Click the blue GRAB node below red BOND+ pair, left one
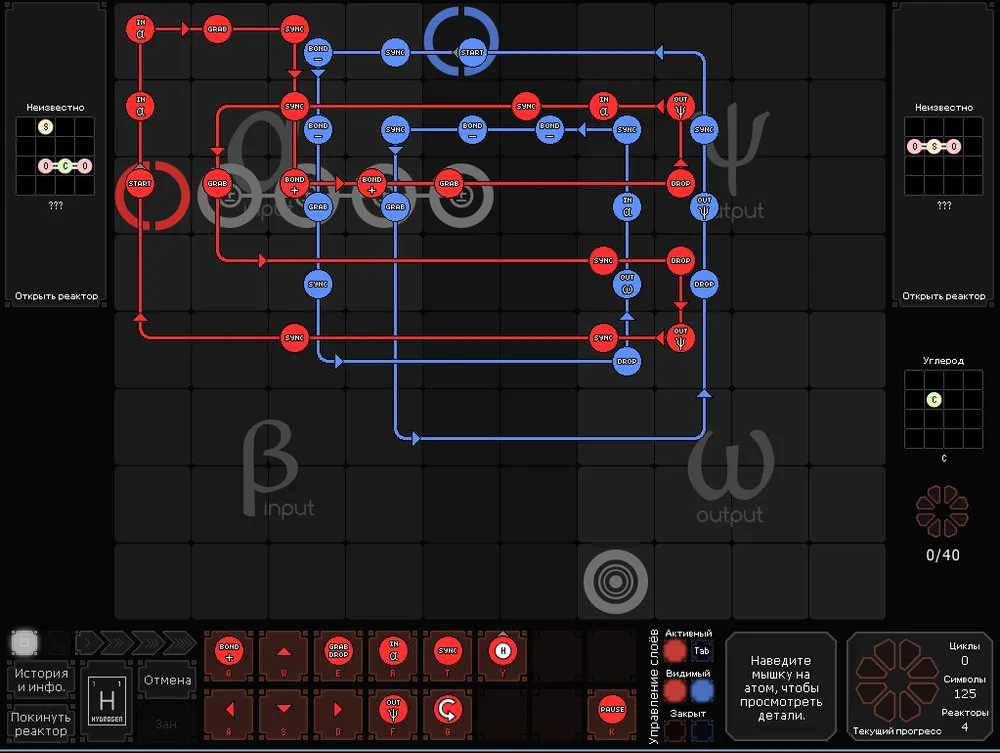 318,207
